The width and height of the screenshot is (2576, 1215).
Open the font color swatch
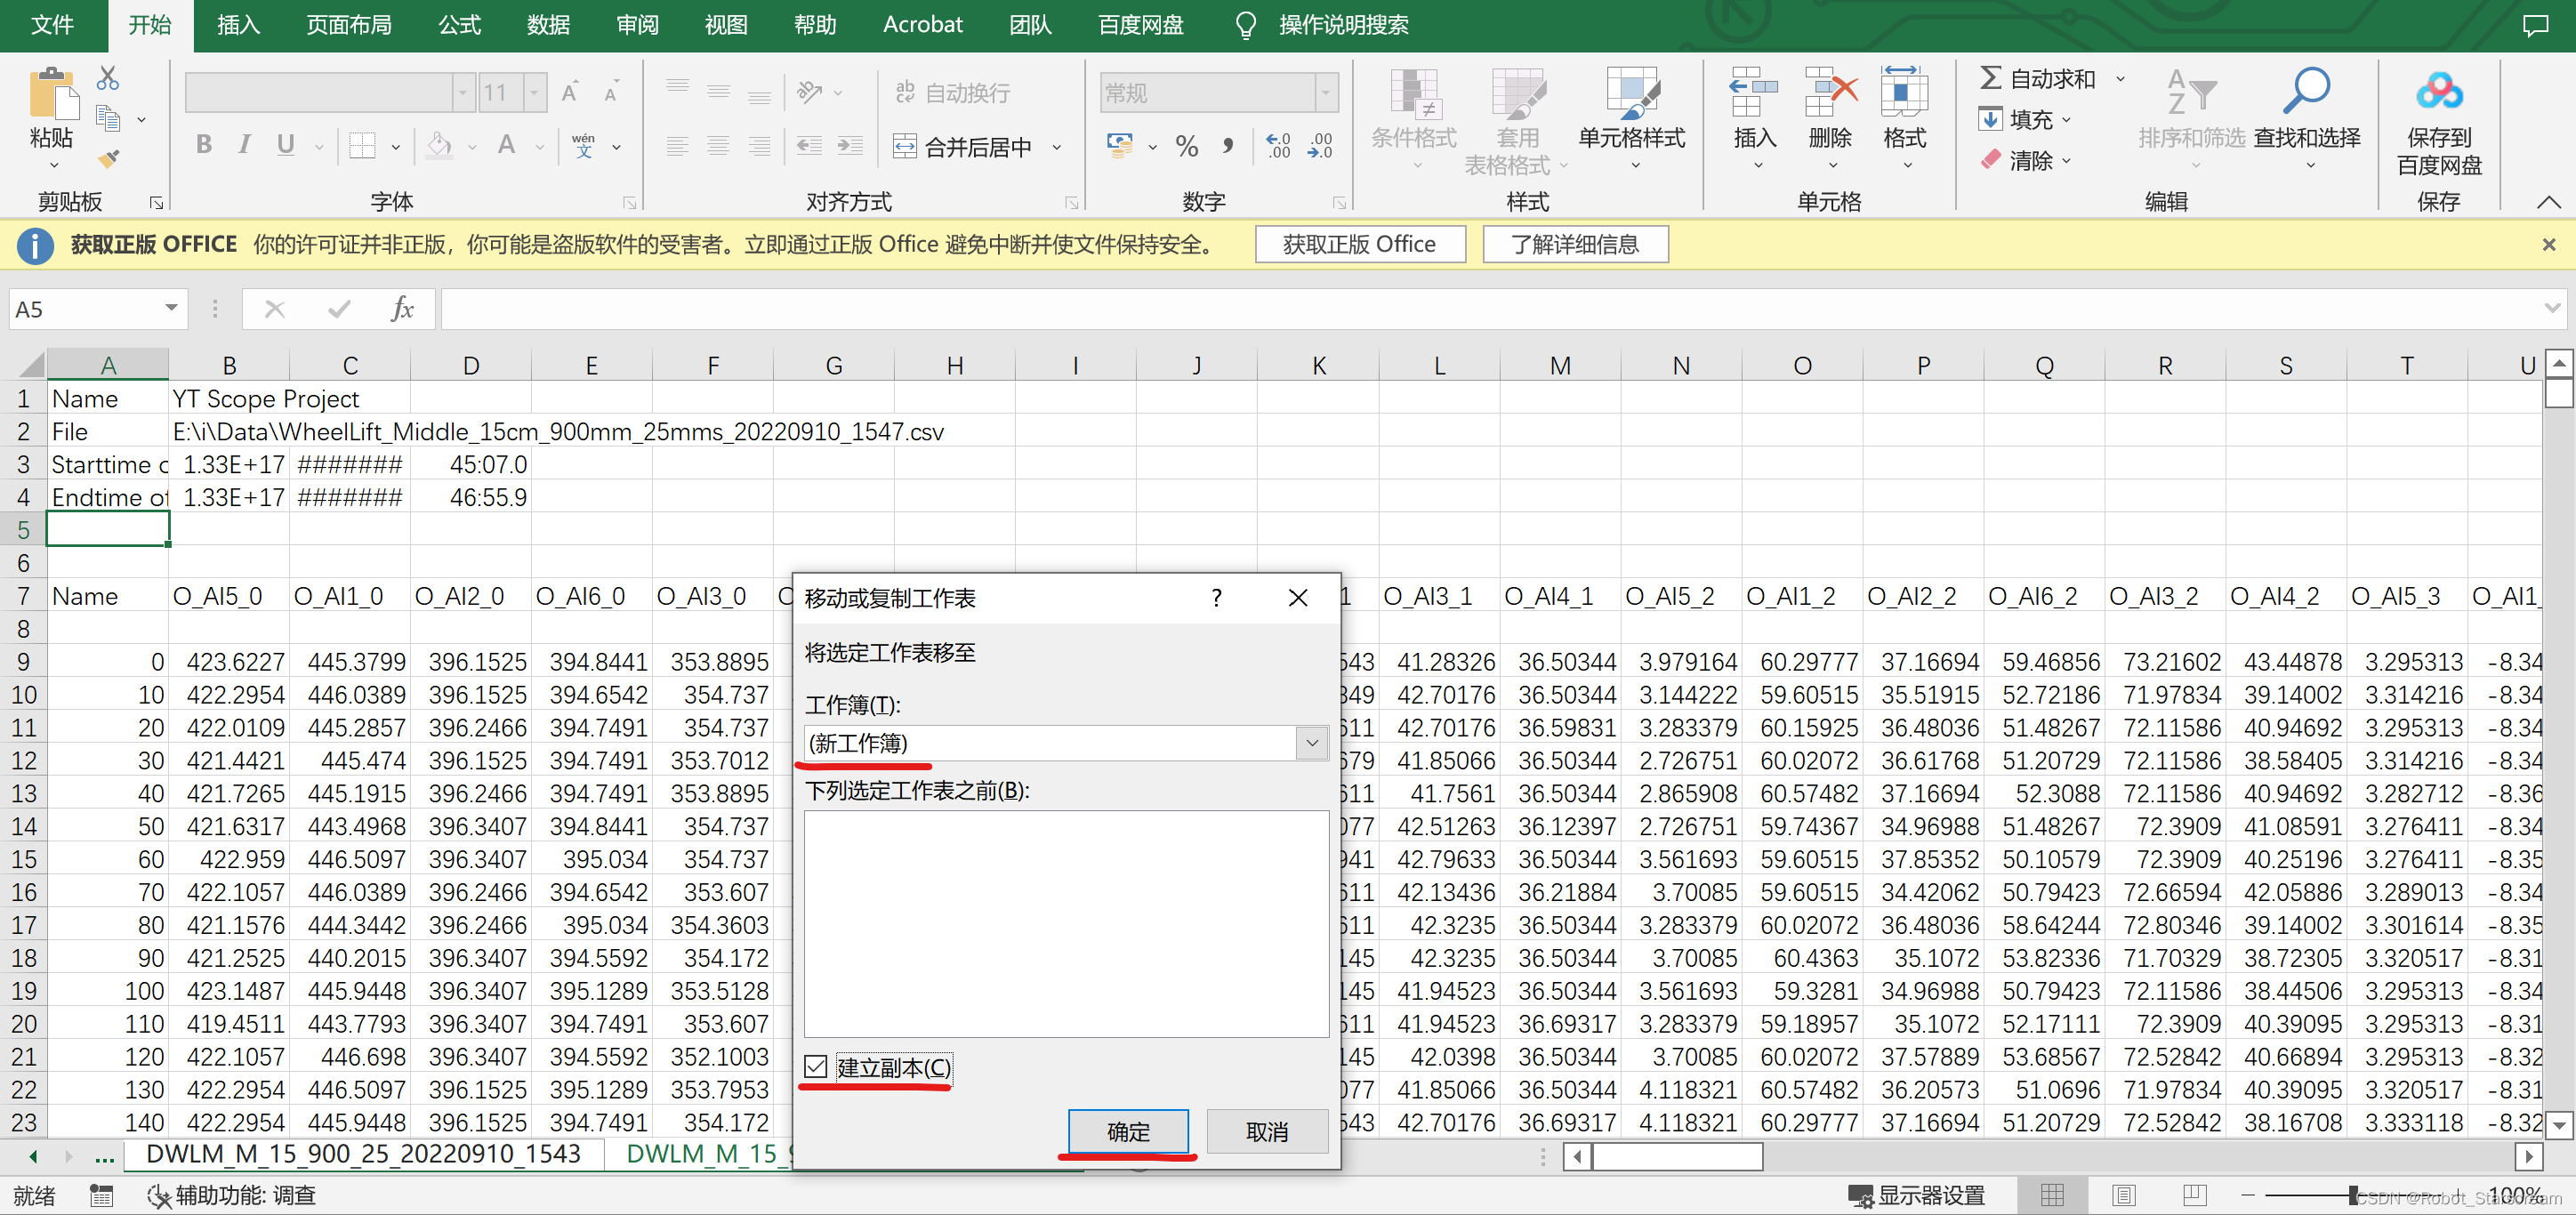pyautogui.click(x=507, y=145)
